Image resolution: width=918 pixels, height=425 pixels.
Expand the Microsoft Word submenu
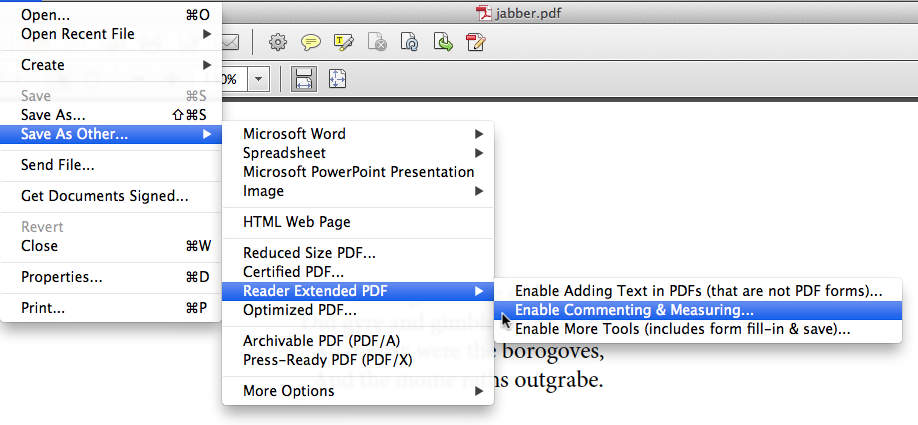[x=358, y=134]
